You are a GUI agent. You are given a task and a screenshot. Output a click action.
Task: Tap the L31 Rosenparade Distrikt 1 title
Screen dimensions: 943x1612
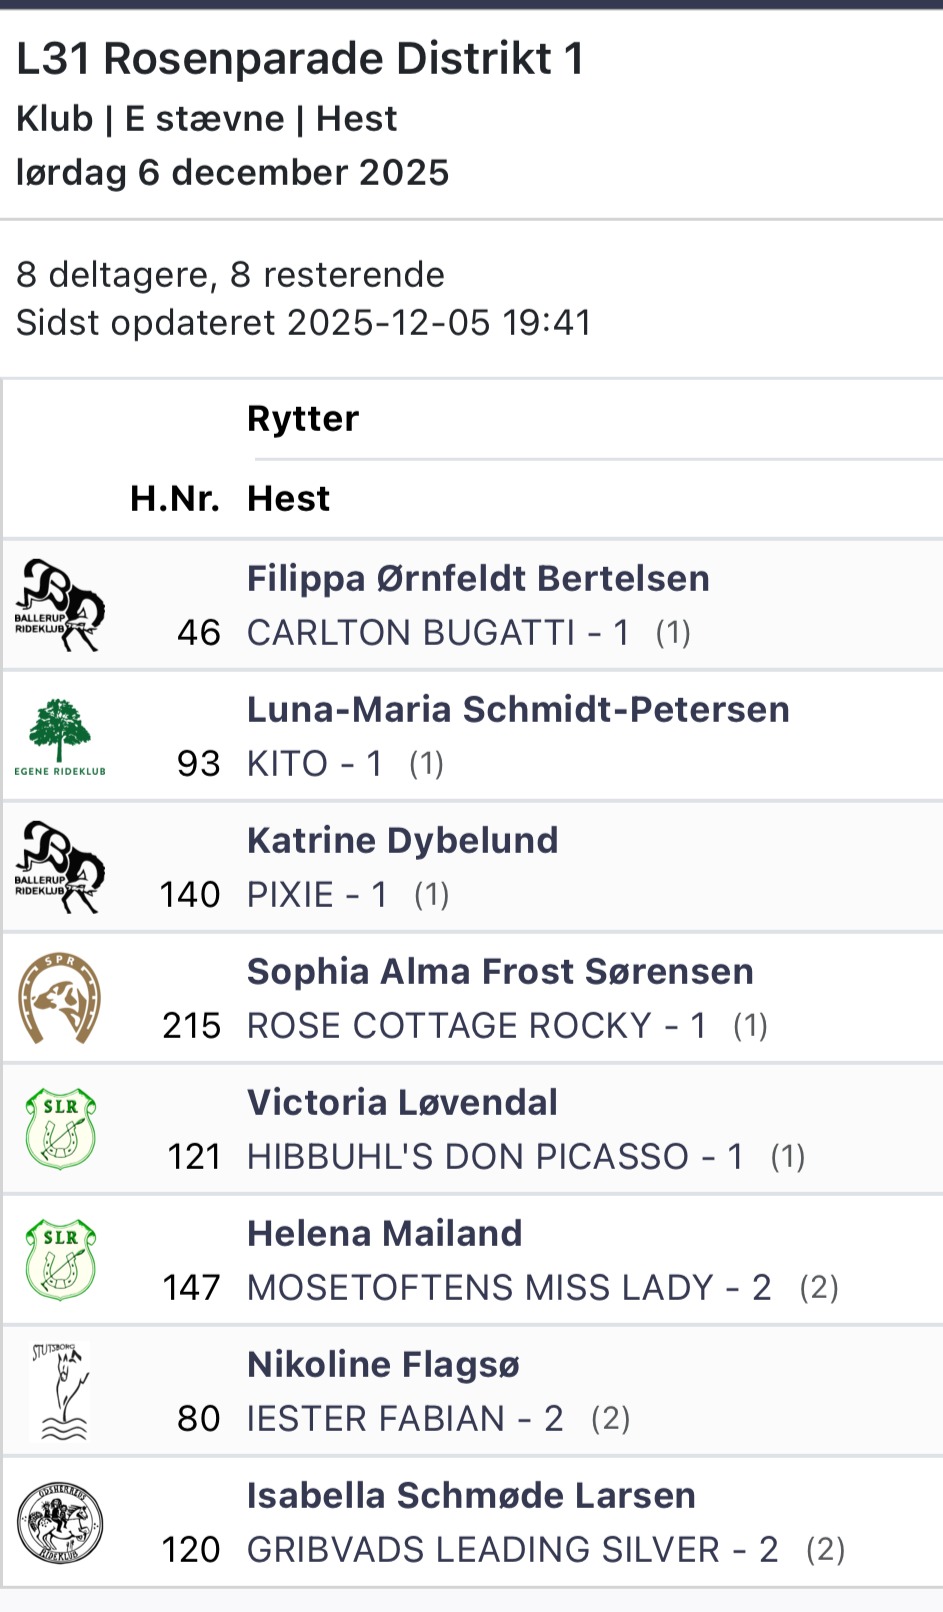click(x=300, y=59)
